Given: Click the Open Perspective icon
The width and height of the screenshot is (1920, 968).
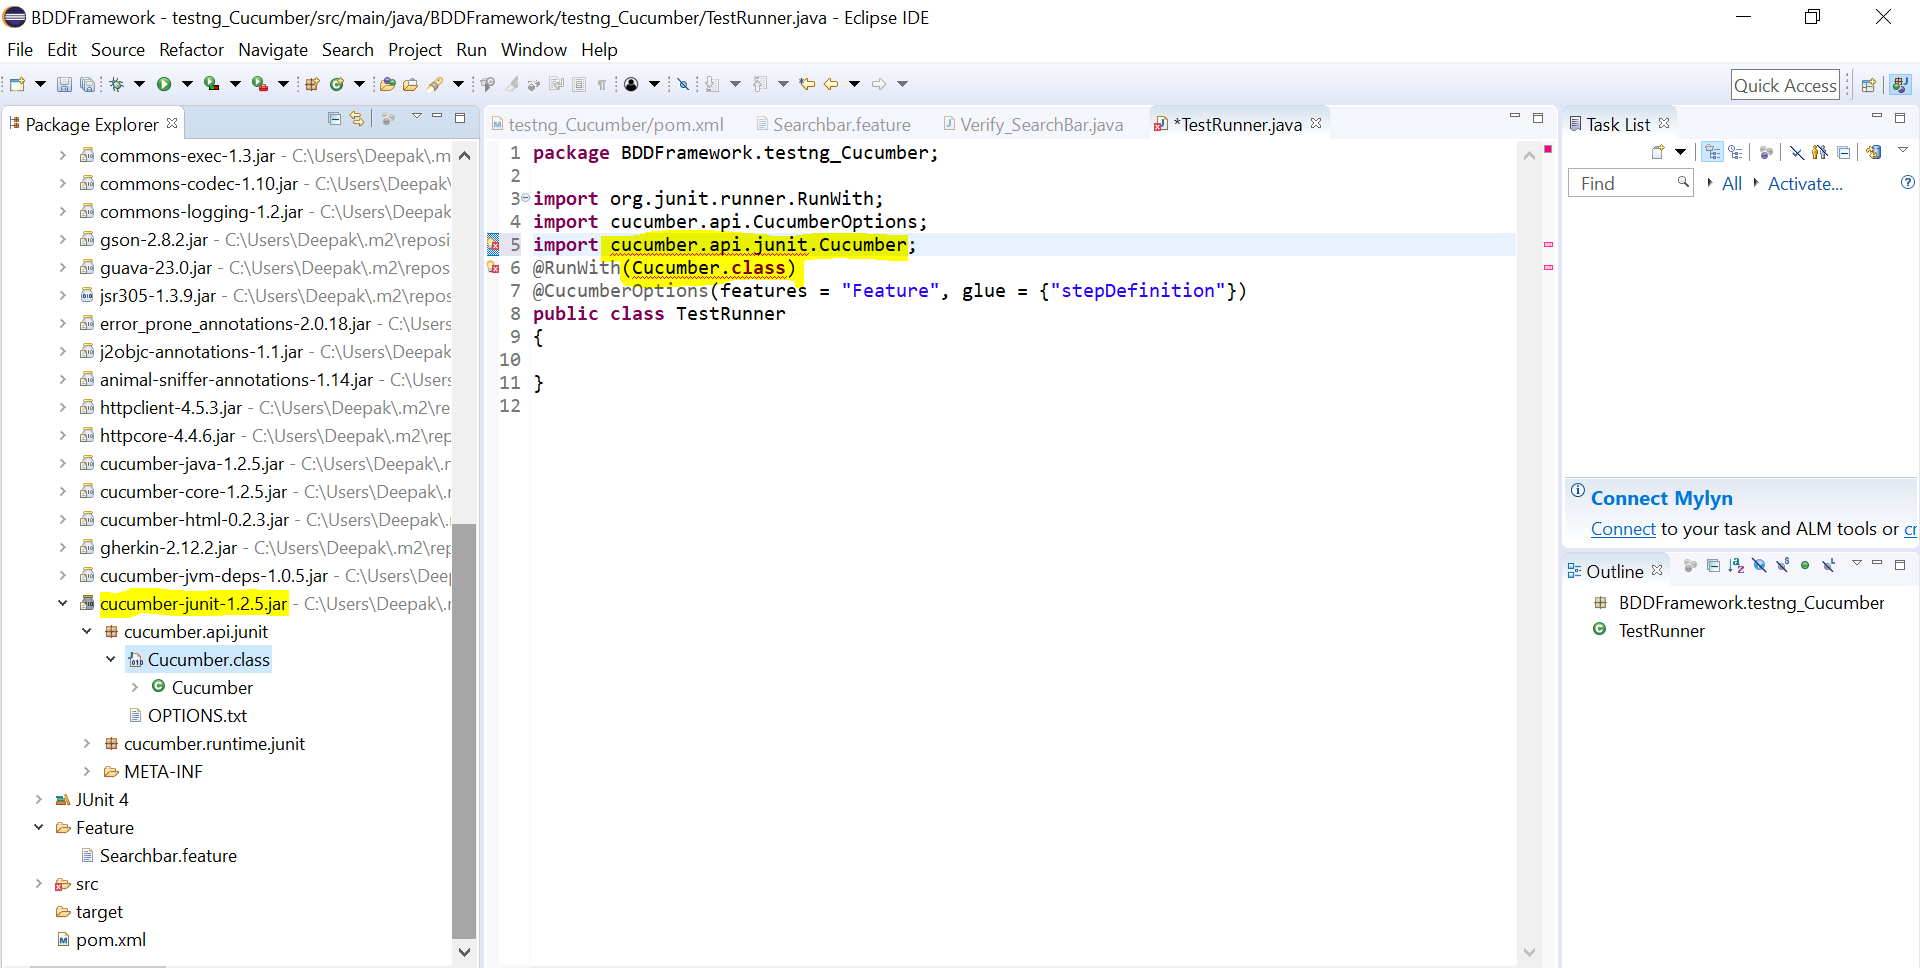Looking at the screenshot, I should click(1868, 85).
